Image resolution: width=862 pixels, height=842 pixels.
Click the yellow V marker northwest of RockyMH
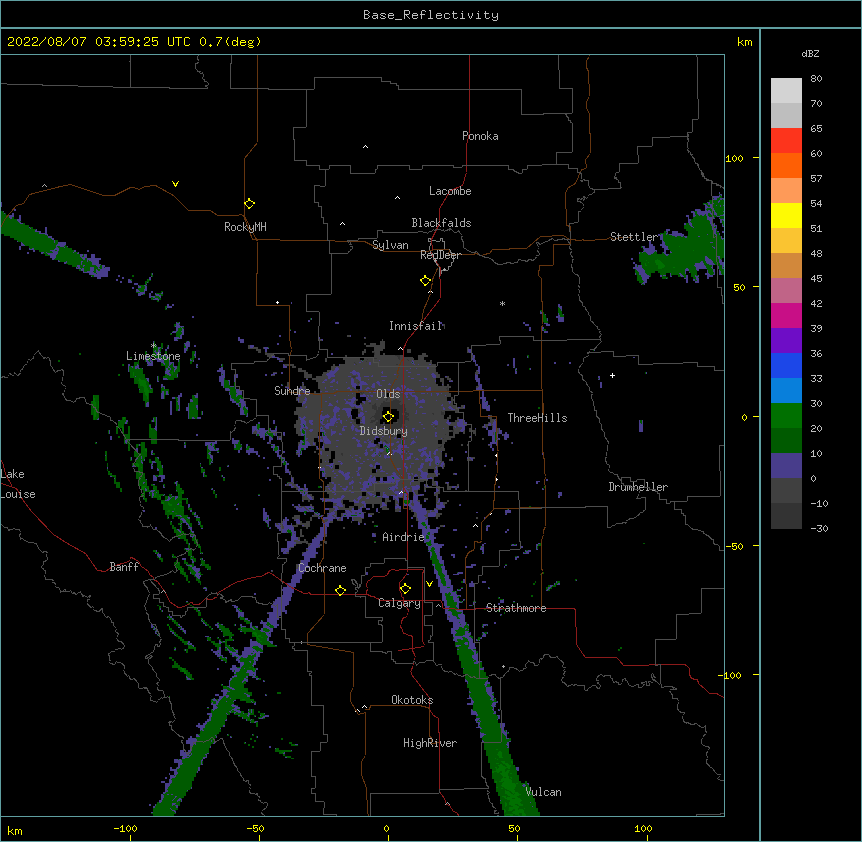(175, 184)
